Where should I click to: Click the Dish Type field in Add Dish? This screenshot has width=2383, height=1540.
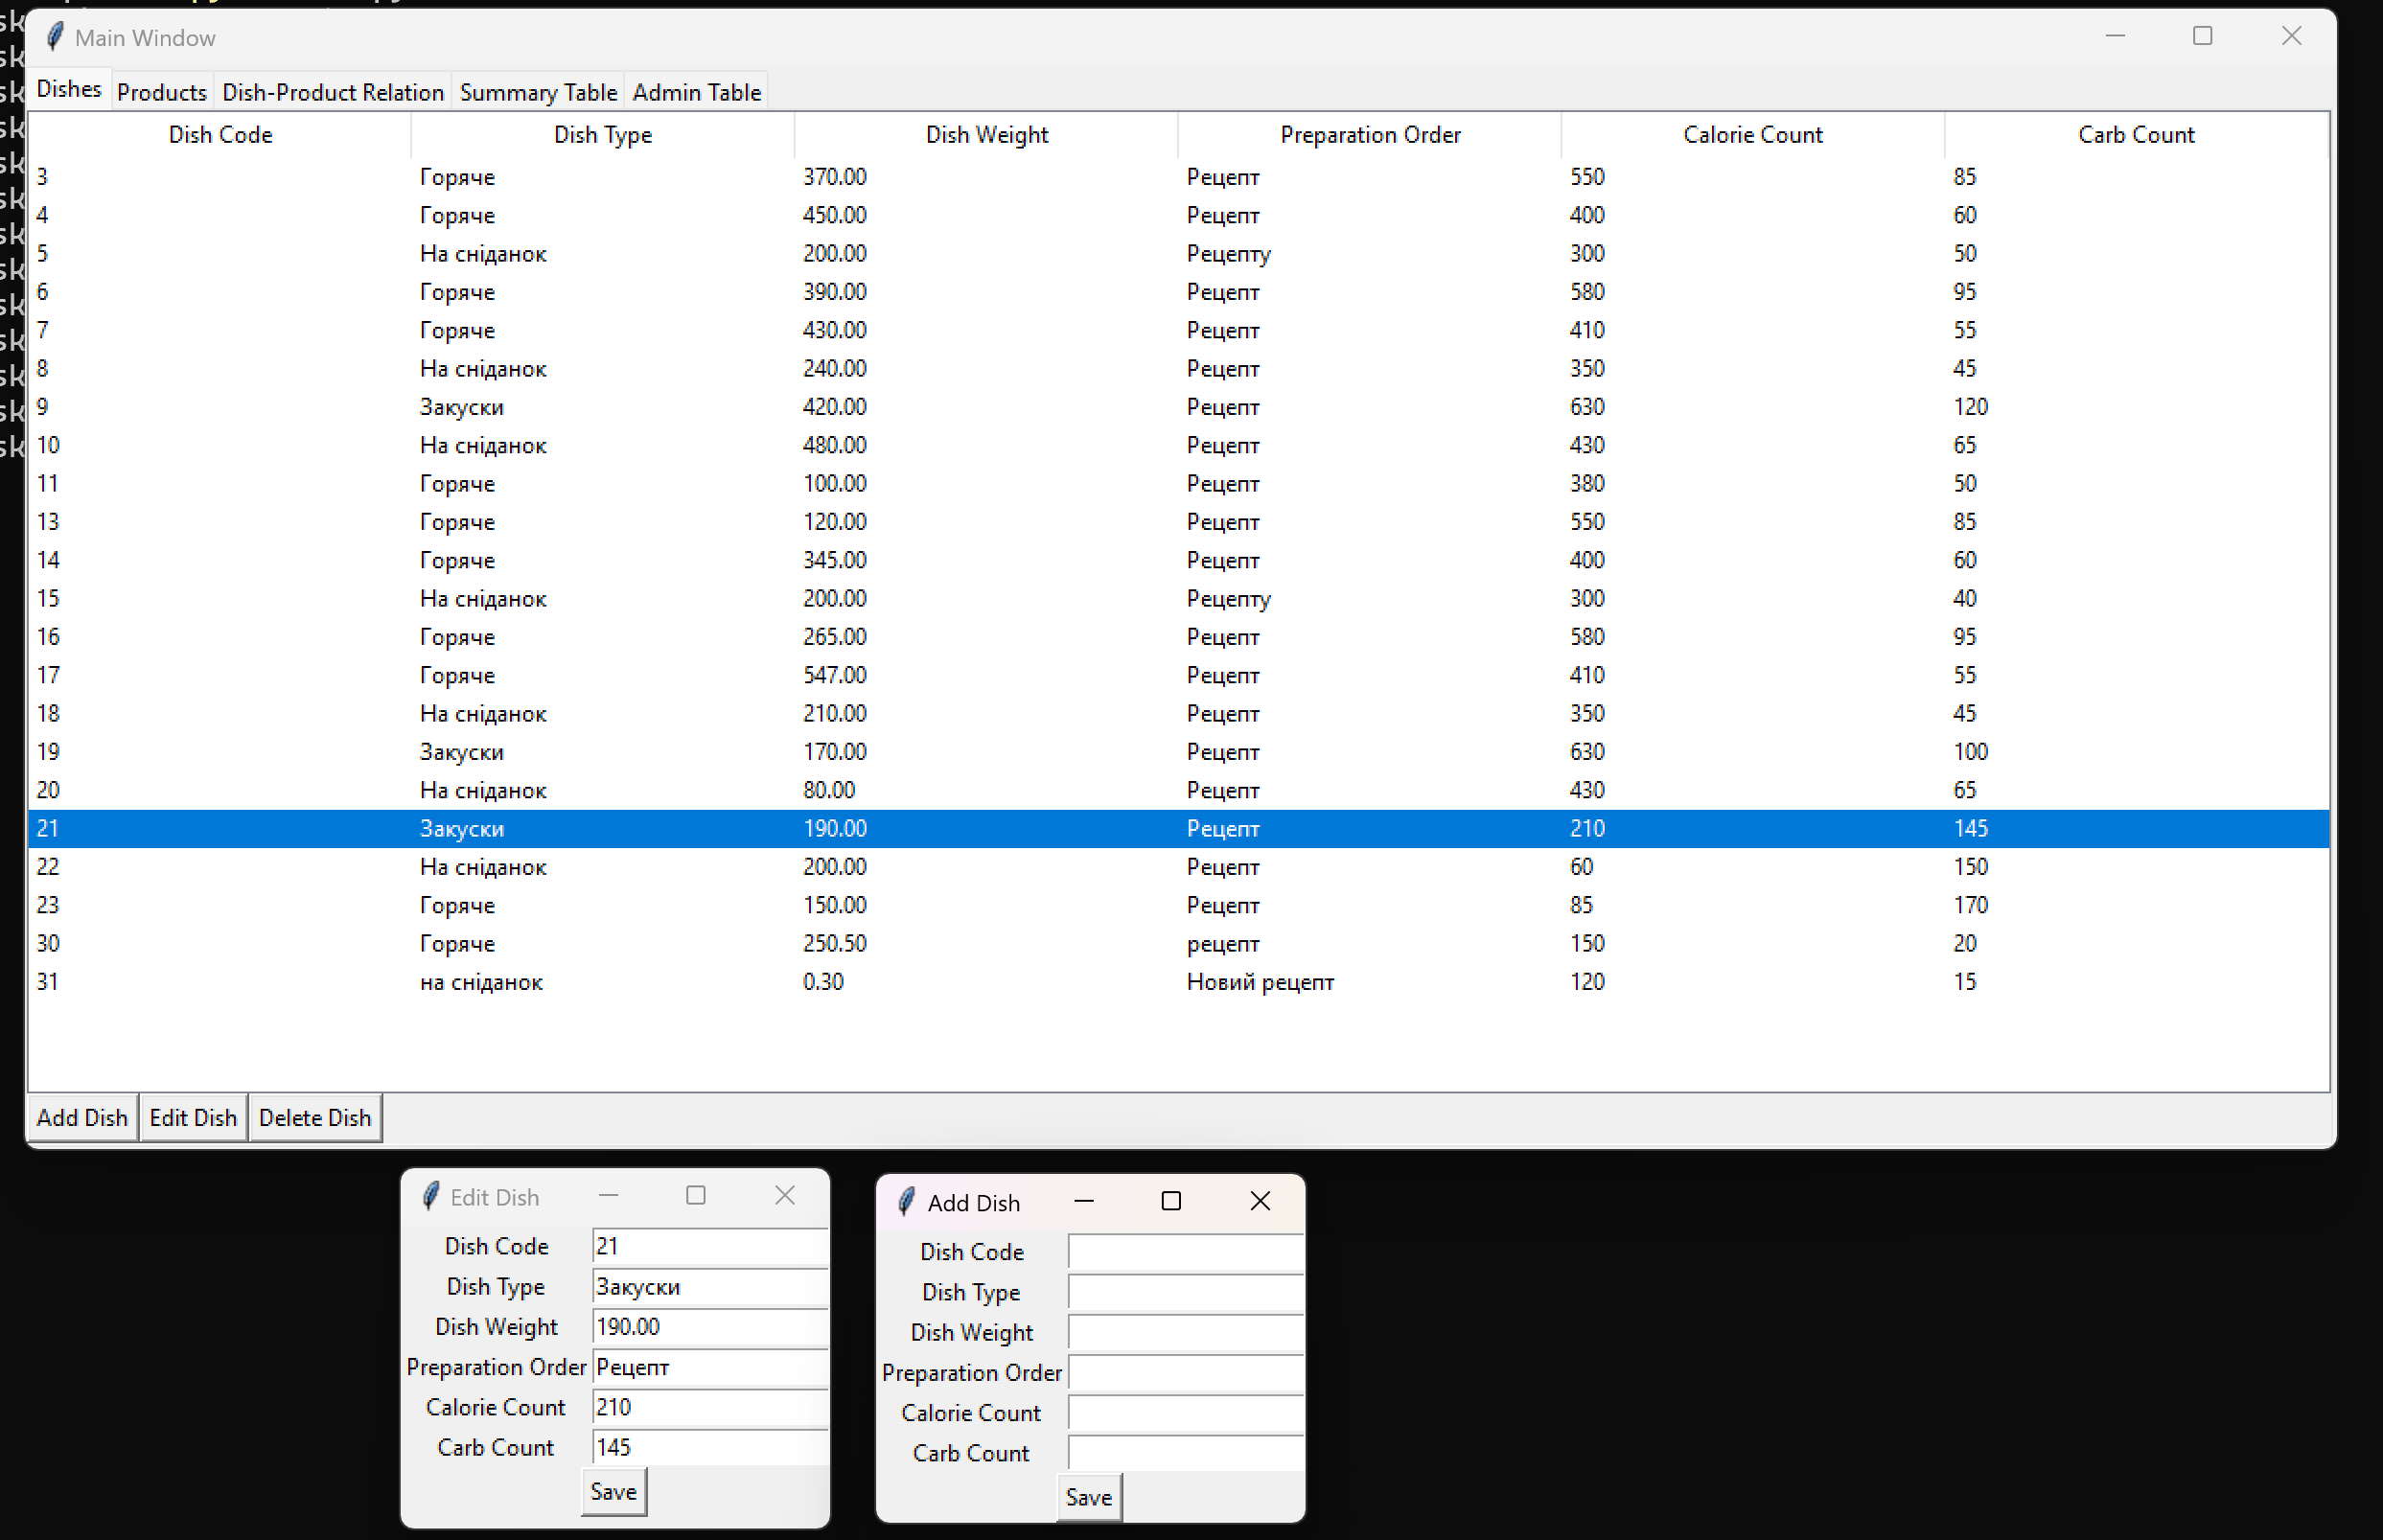coord(1184,1291)
